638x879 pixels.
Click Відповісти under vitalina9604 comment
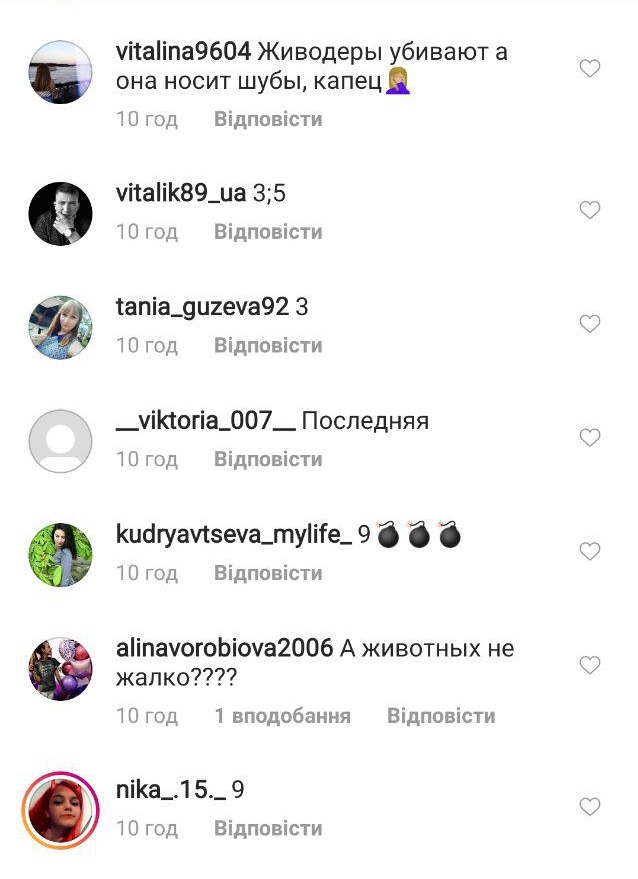(269, 119)
